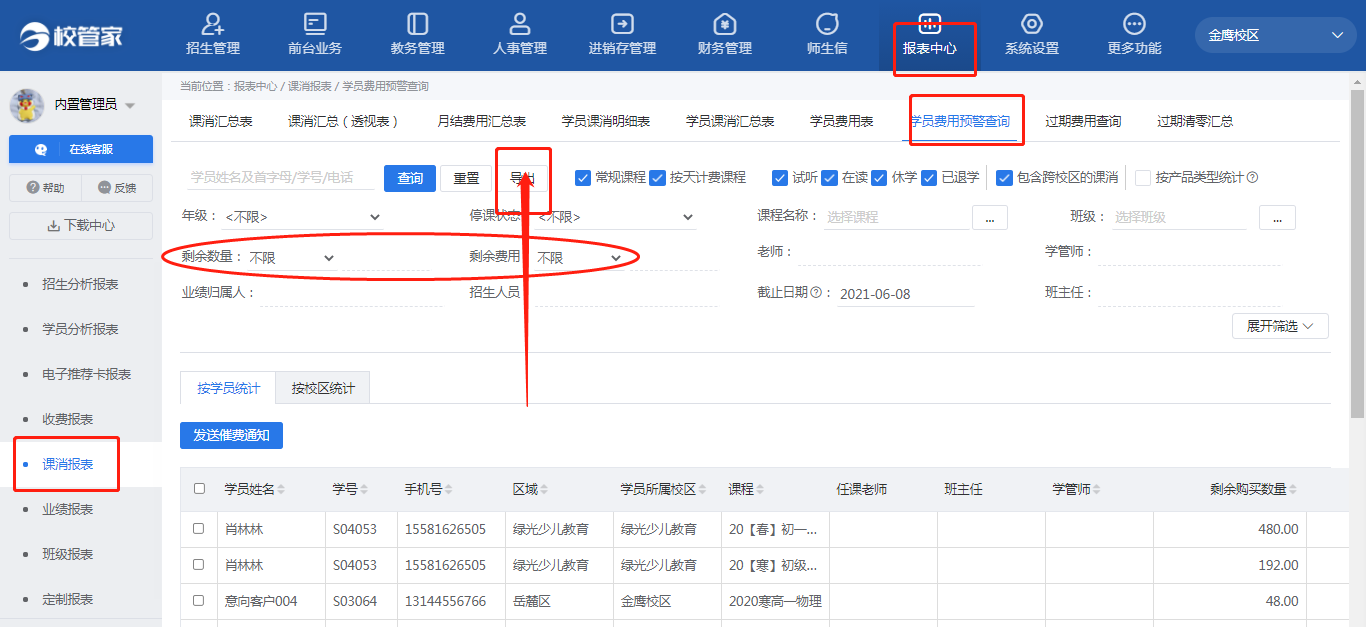Expand 内置管理员 user menu arrow
Image resolution: width=1366 pixels, height=627 pixels.
pos(130,106)
